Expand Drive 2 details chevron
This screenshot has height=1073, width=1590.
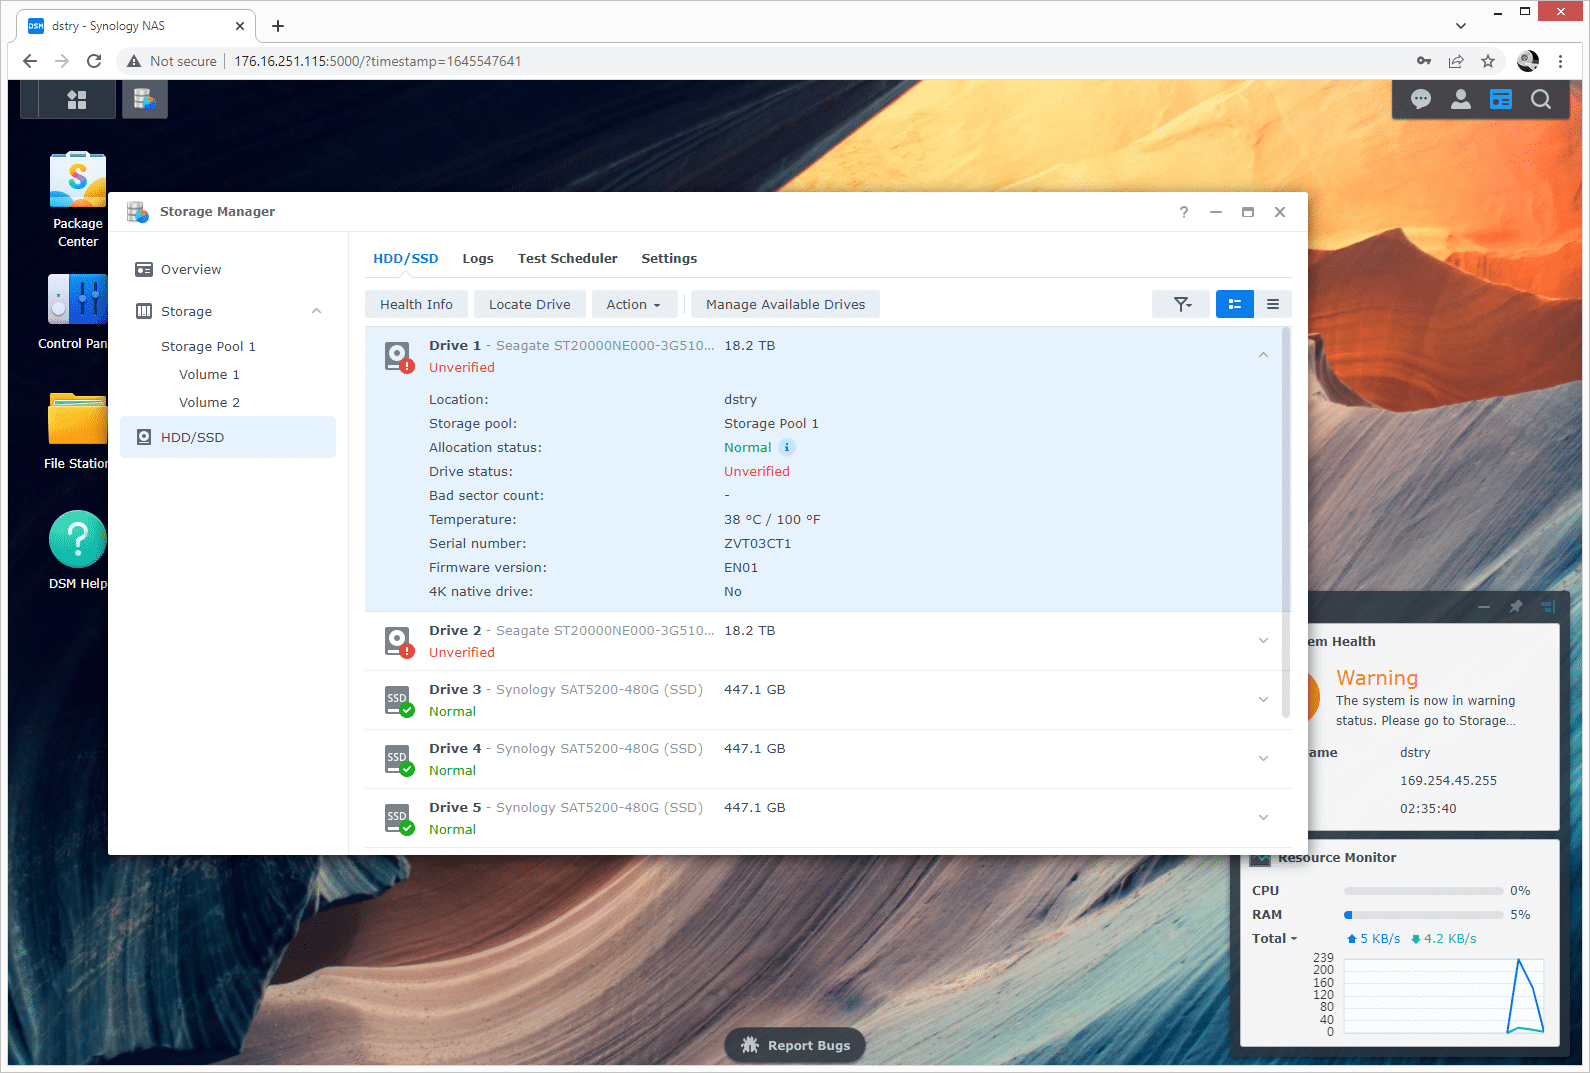click(x=1263, y=640)
